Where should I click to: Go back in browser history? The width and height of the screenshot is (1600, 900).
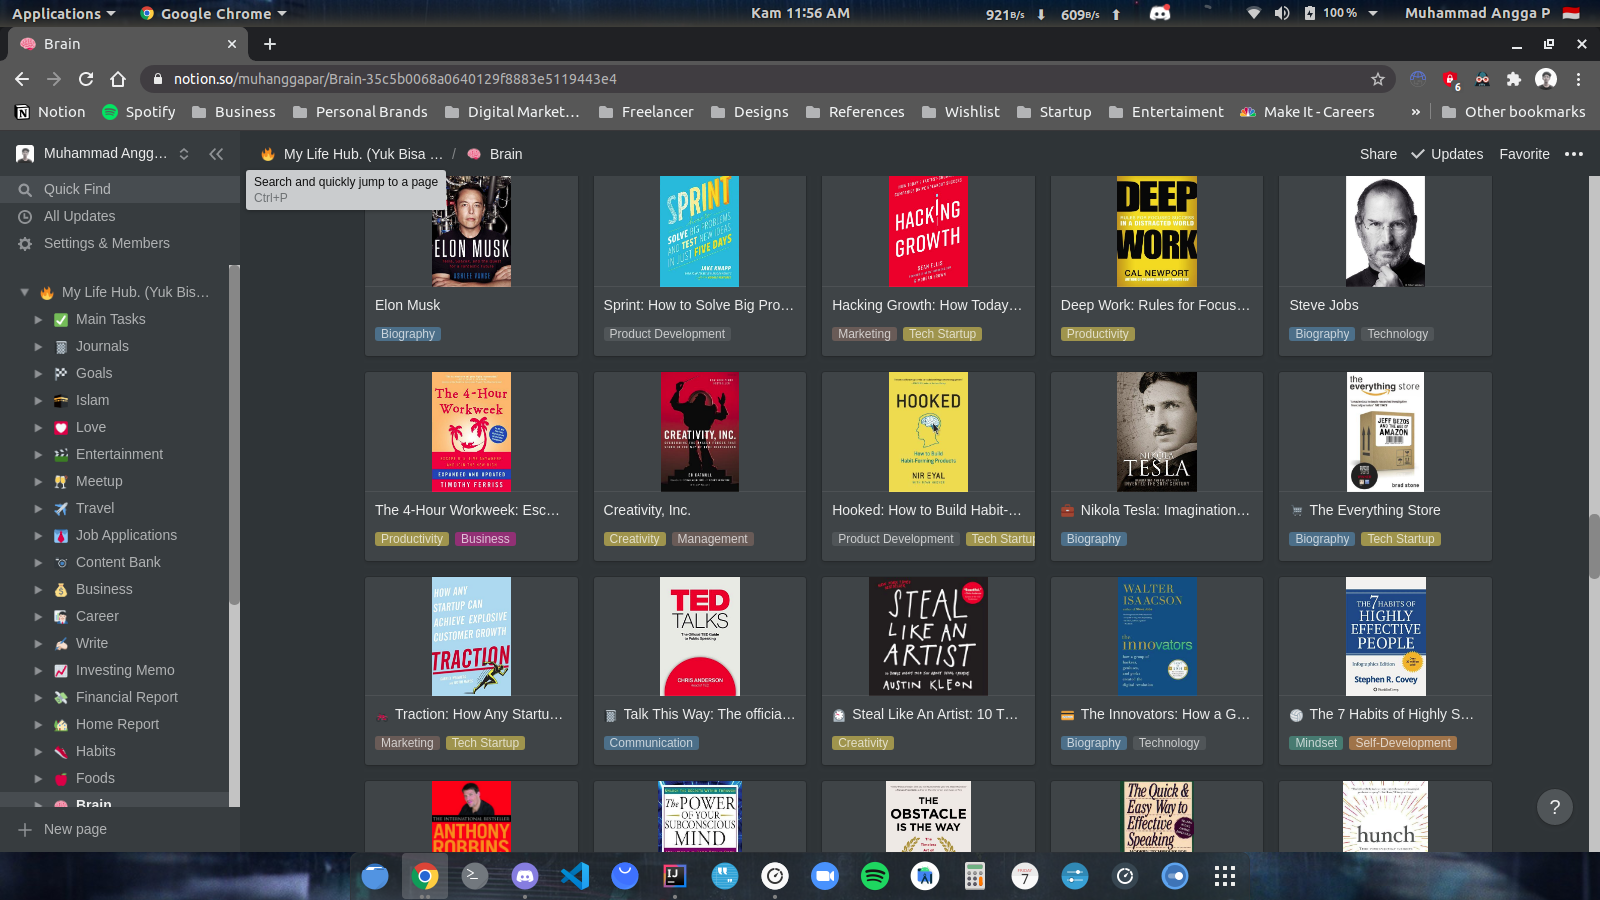point(22,79)
